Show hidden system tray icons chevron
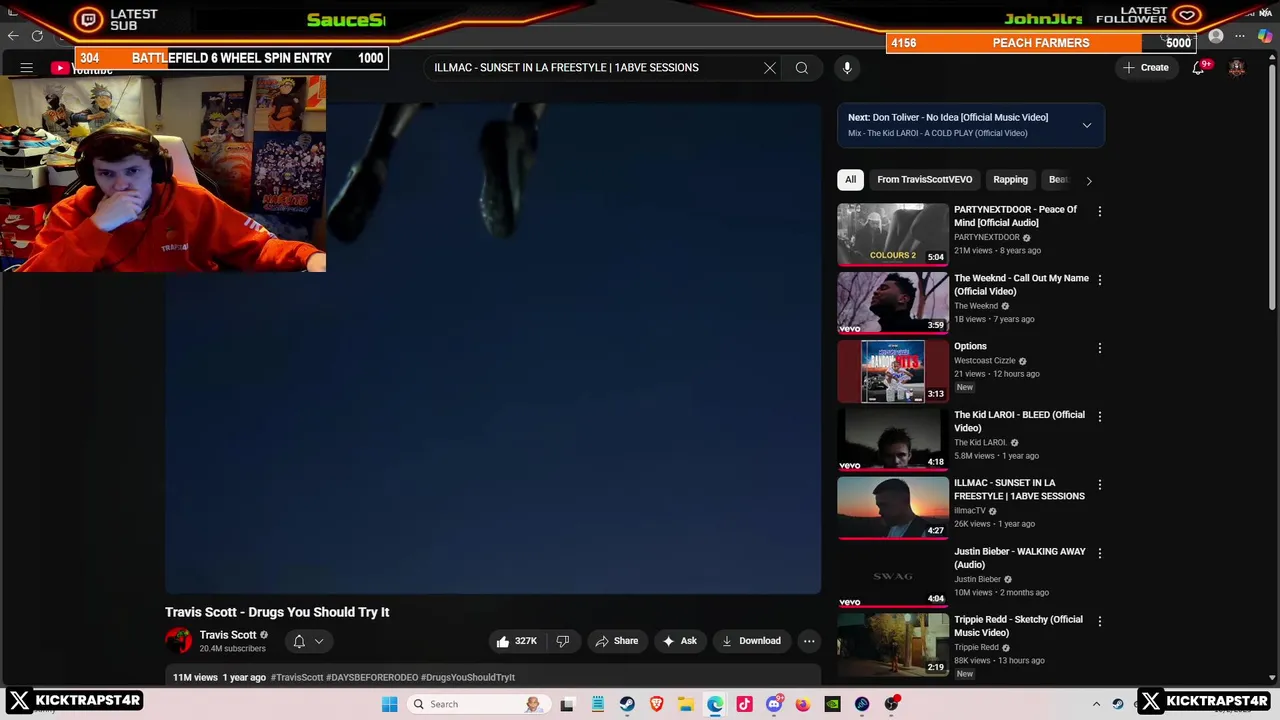The image size is (1280, 720). pos(1096,704)
